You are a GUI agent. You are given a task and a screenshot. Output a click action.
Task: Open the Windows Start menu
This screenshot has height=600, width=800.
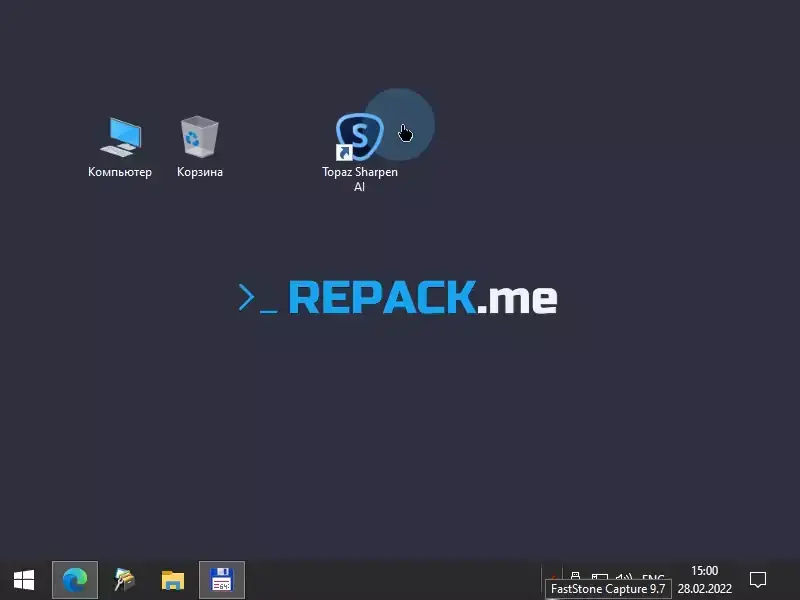tap(24, 580)
